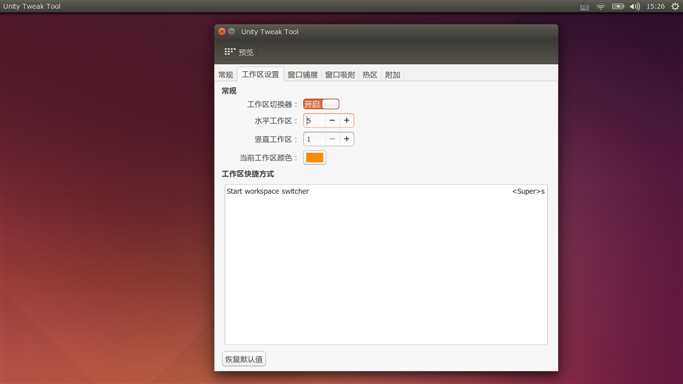Viewport: 683px width, 384px height.
Task: Open the orange current workspace color picker
Action: pyautogui.click(x=314, y=158)
